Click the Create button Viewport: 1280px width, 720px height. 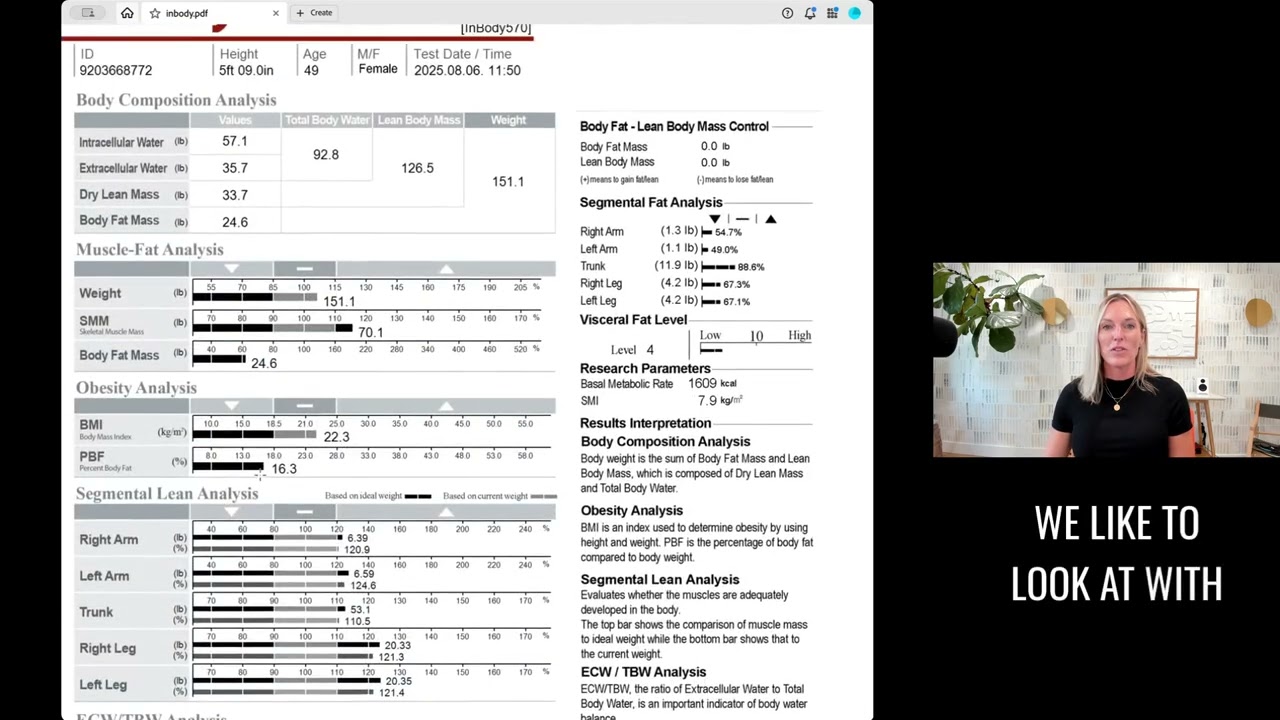pos(314,13)
